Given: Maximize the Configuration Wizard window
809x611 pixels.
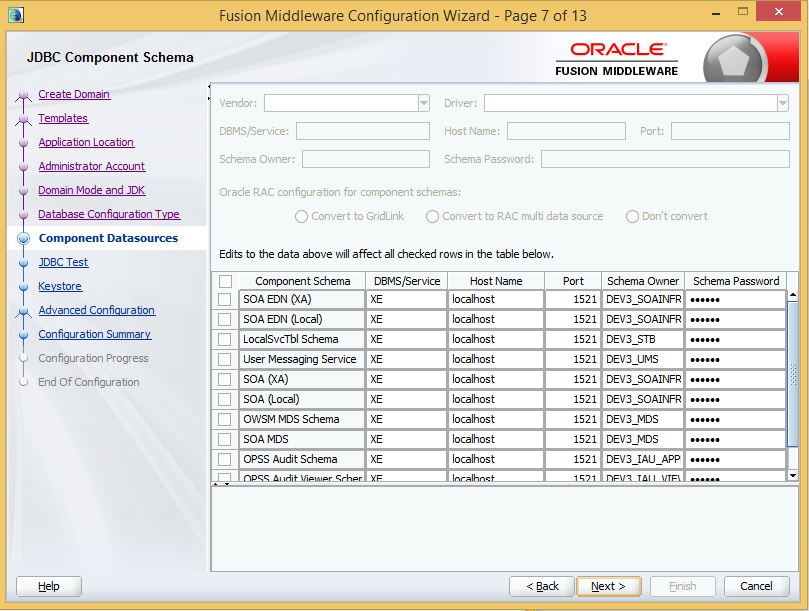Looking at the screenshot, I should [742, 12].
